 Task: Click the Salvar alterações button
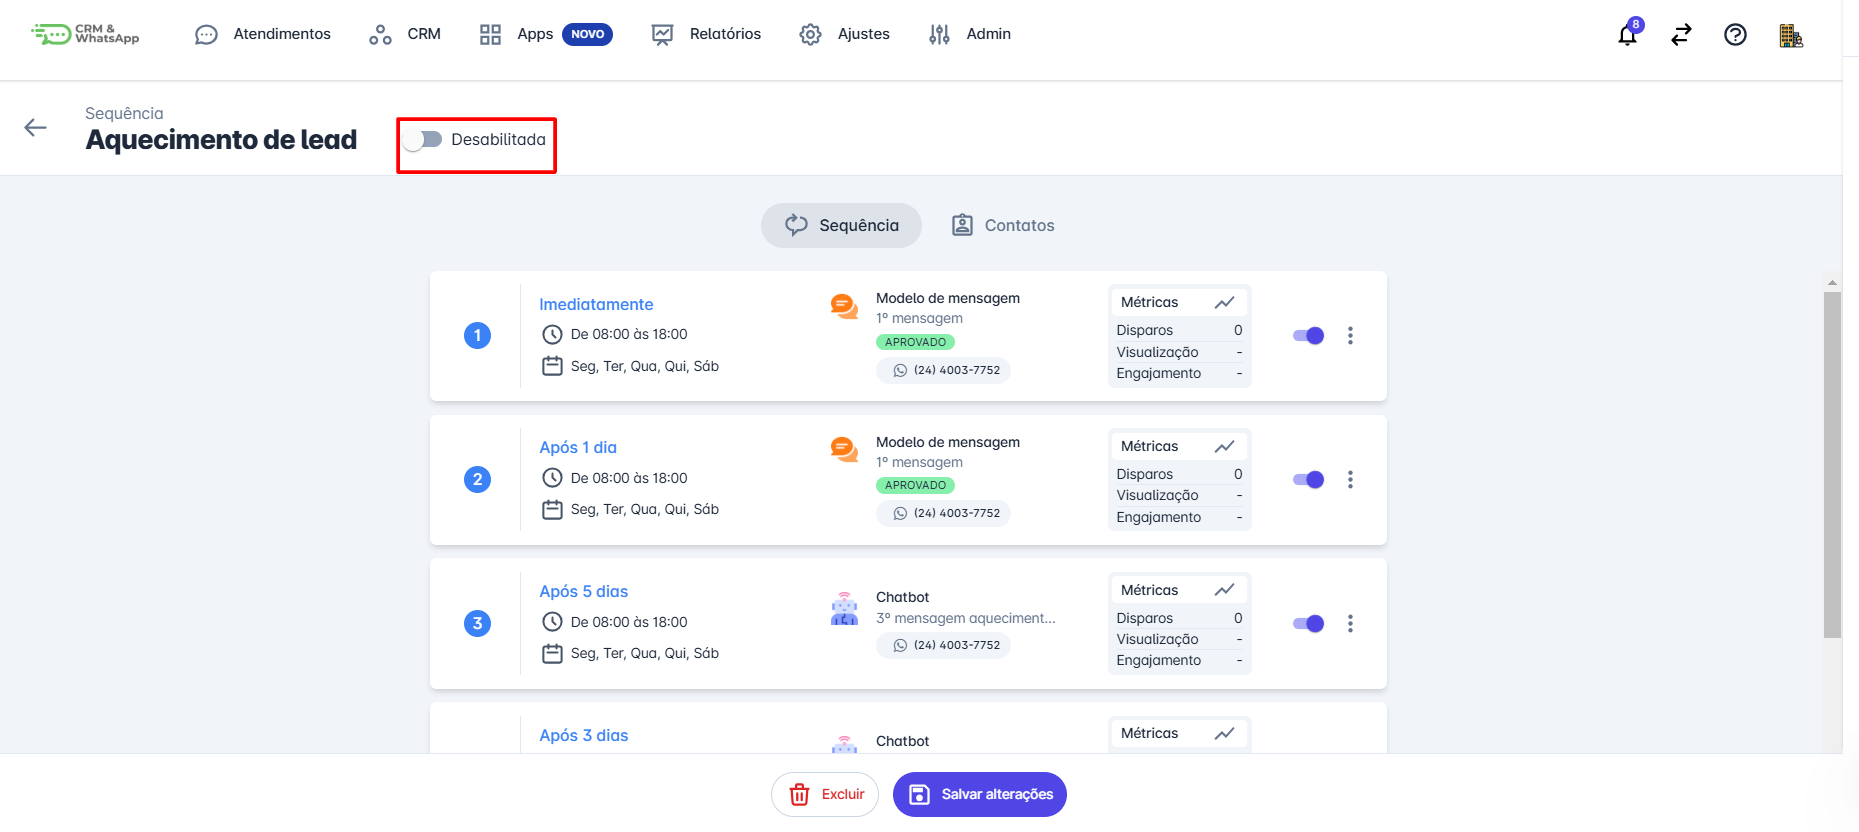click(x=979, y=794)
